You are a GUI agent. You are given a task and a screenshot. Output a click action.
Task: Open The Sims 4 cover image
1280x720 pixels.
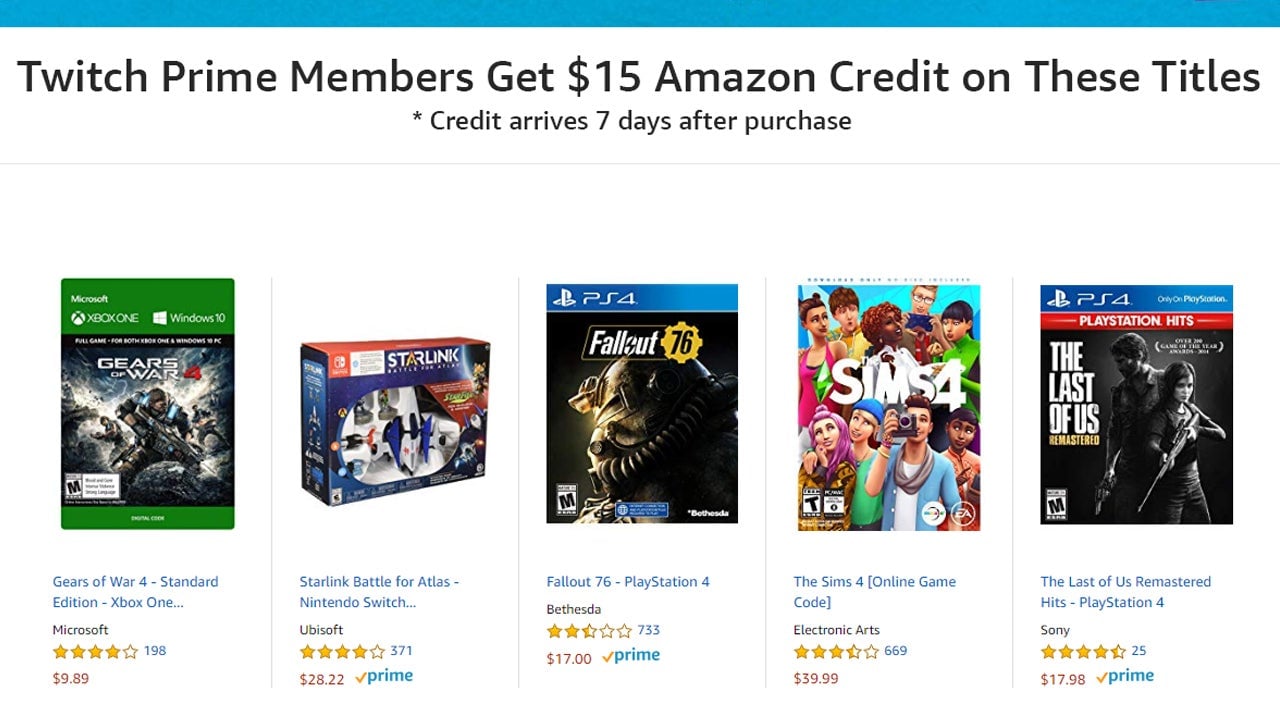889,407
